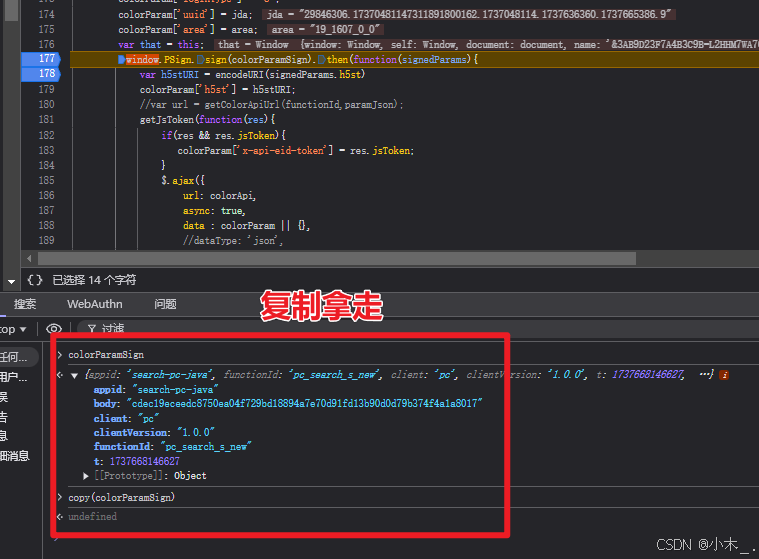Click the client value "pc"
The image size is (759, 559).
point(148,418)
